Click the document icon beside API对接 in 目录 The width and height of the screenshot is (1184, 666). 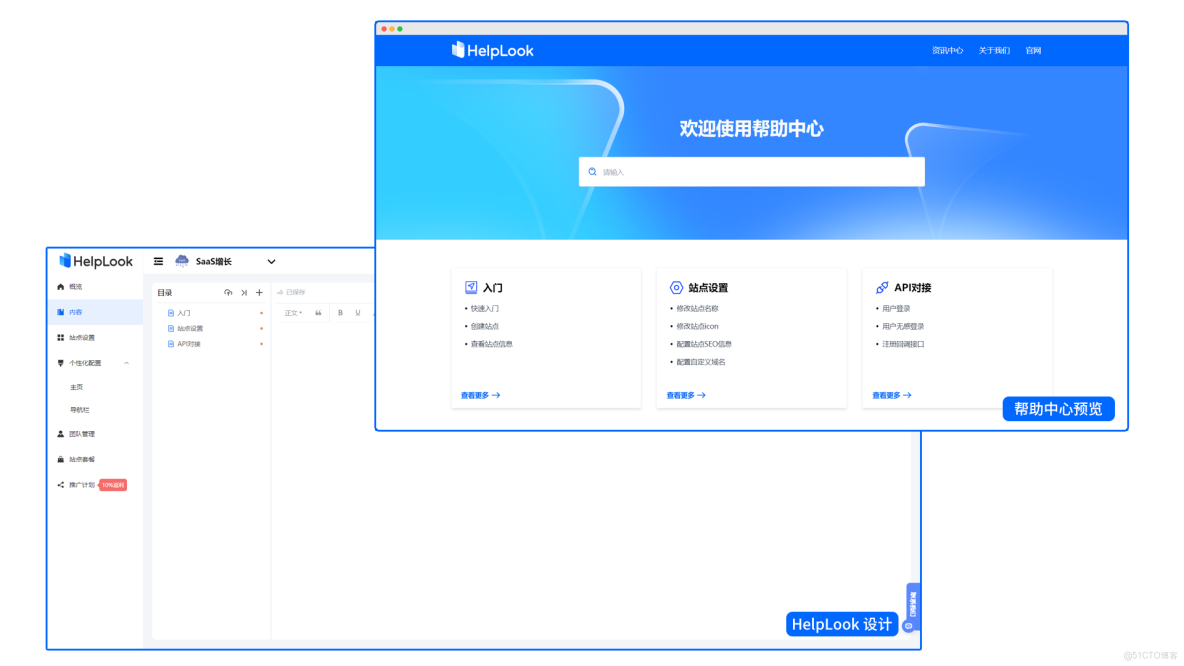click(x=171, y=344)
